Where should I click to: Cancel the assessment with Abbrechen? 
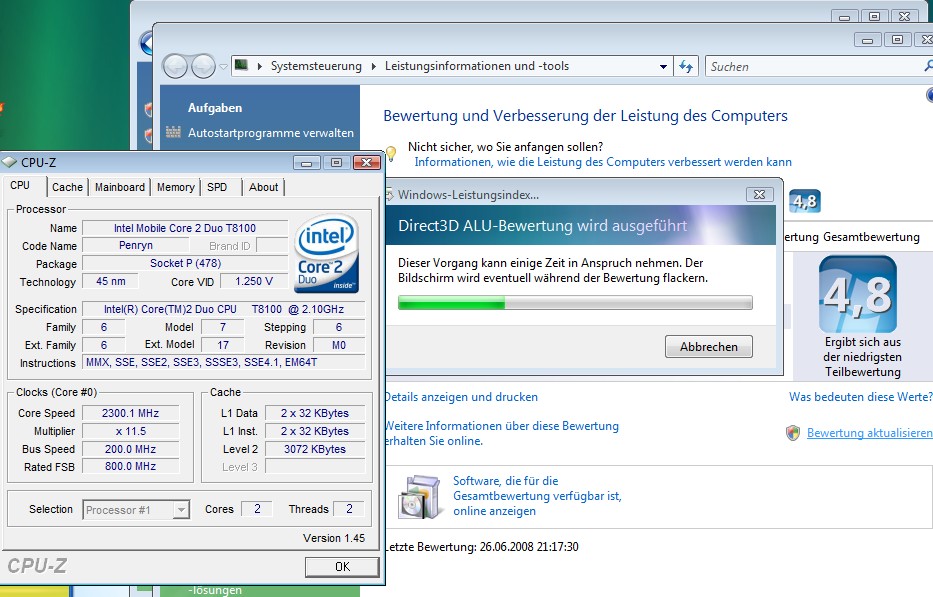709,346
